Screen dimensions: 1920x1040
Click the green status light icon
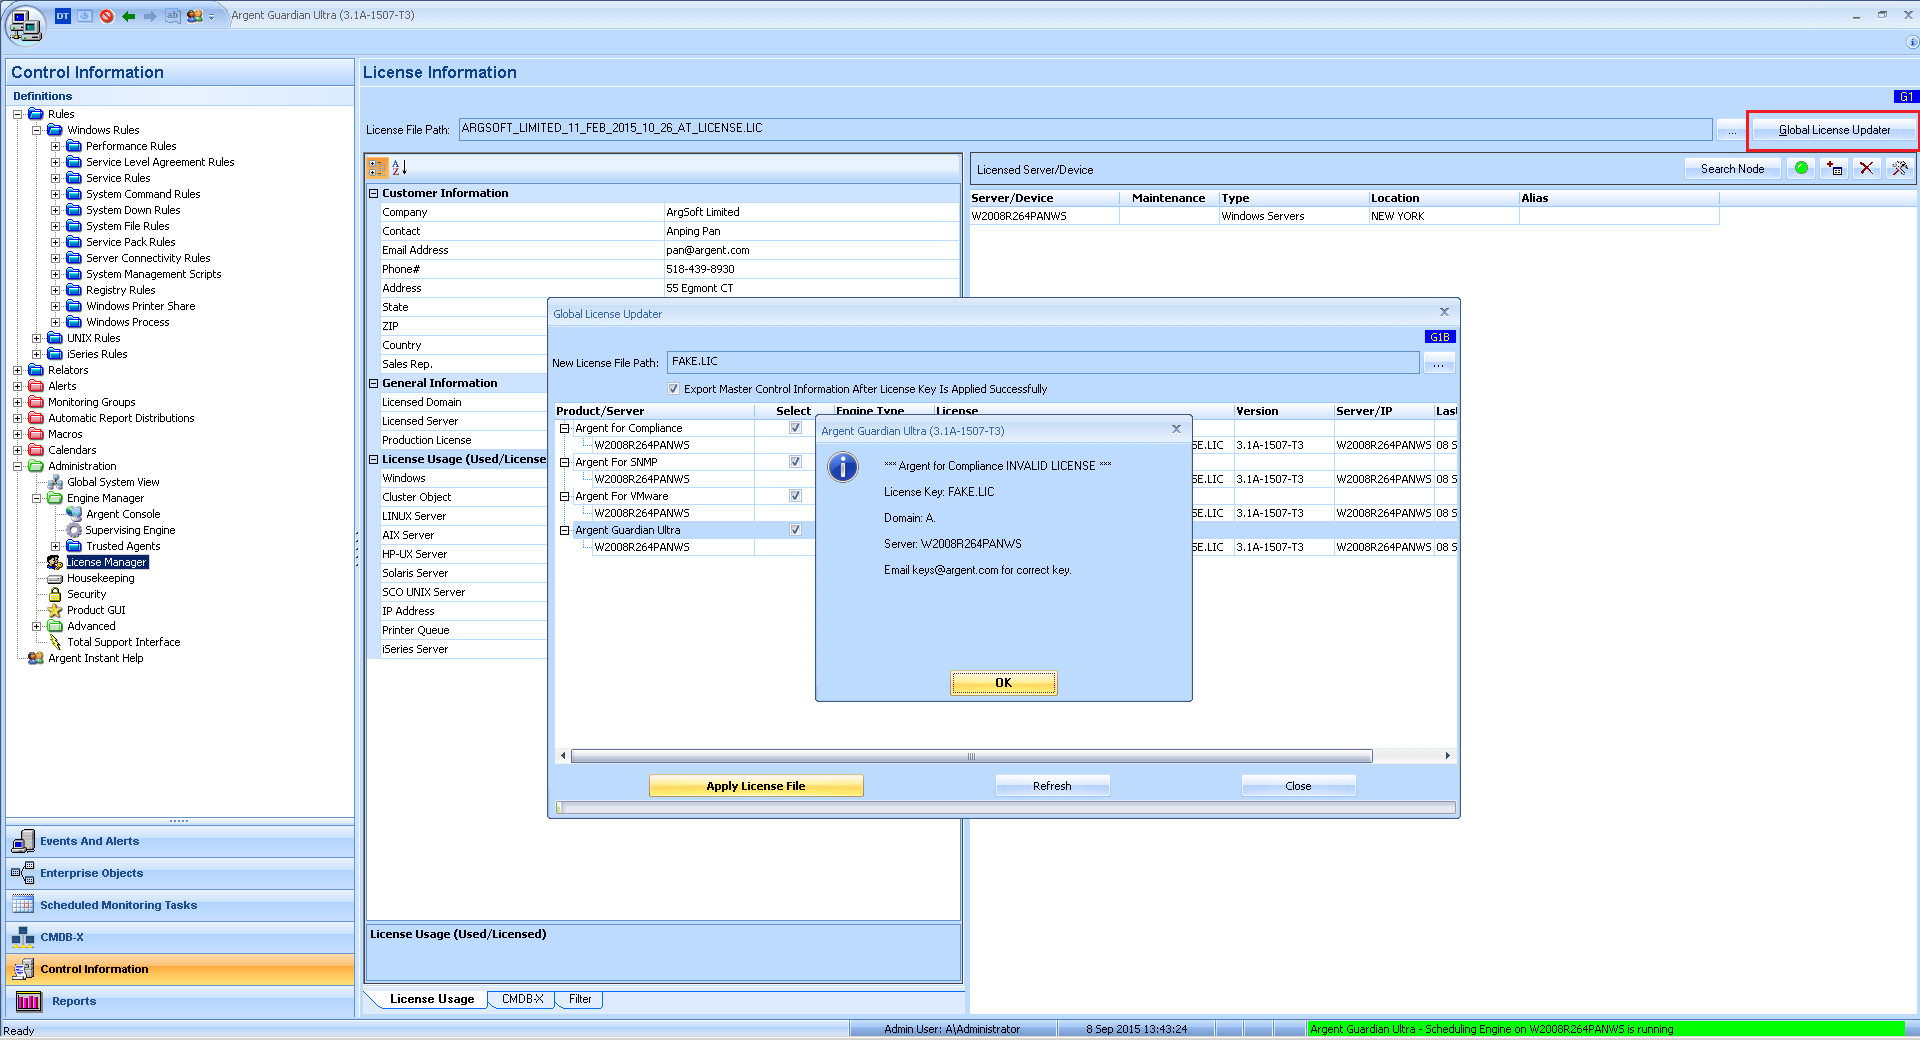1801,168
